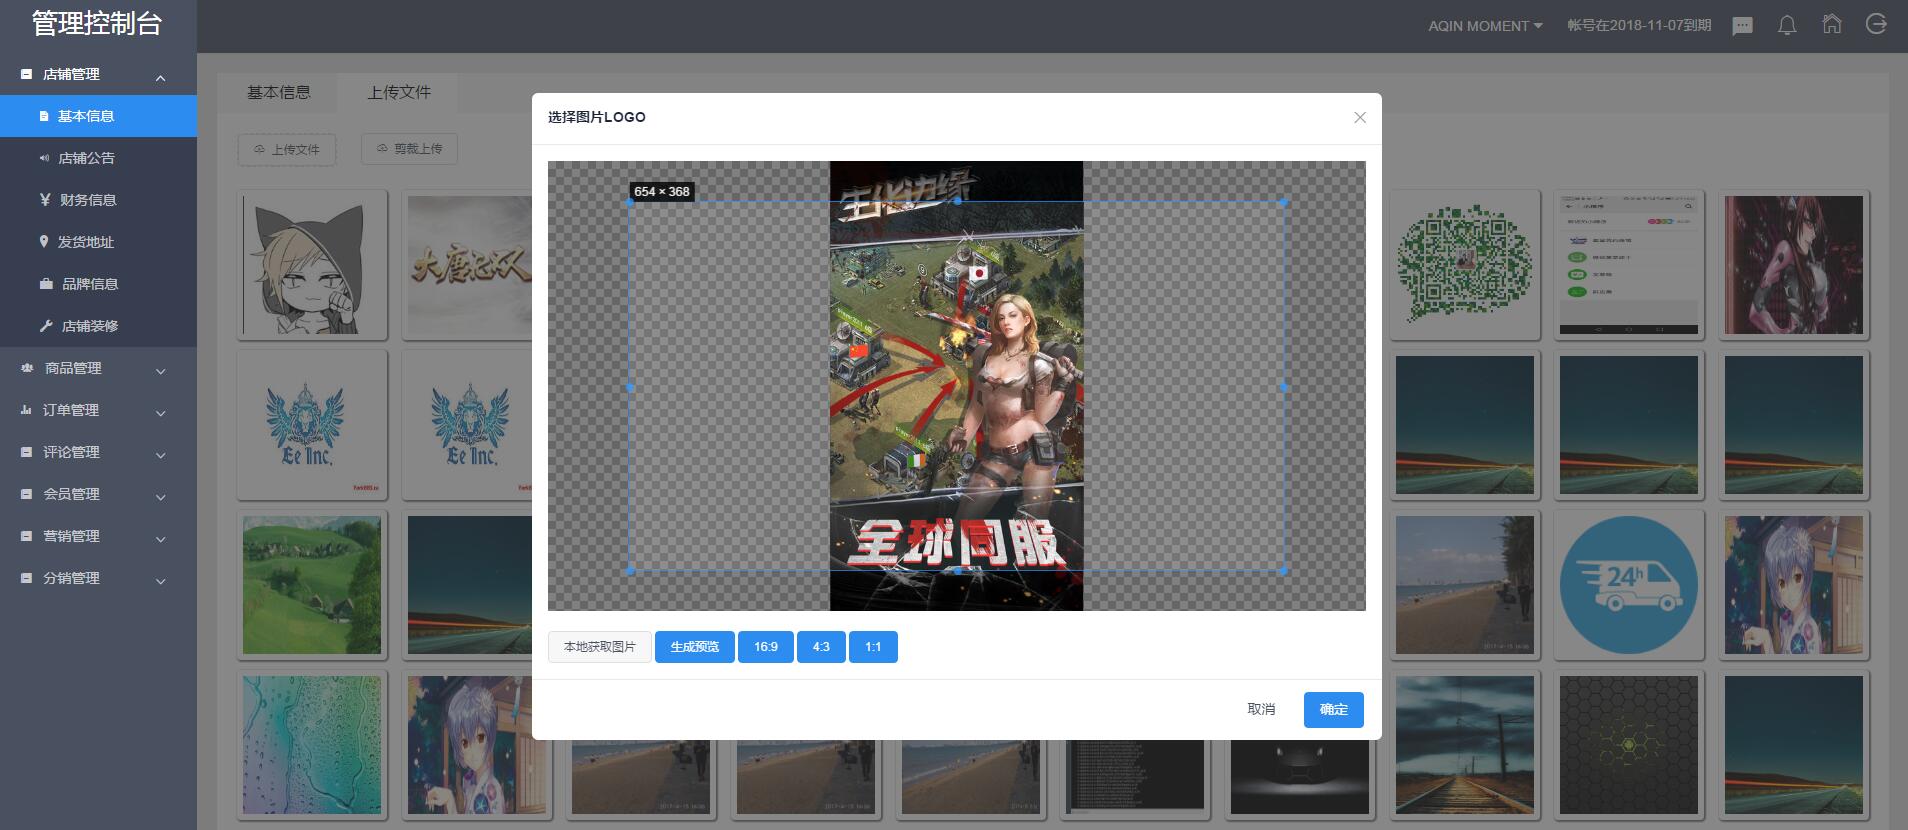Click the 管理控制台 console title
1908x830 pixels.
97,24
